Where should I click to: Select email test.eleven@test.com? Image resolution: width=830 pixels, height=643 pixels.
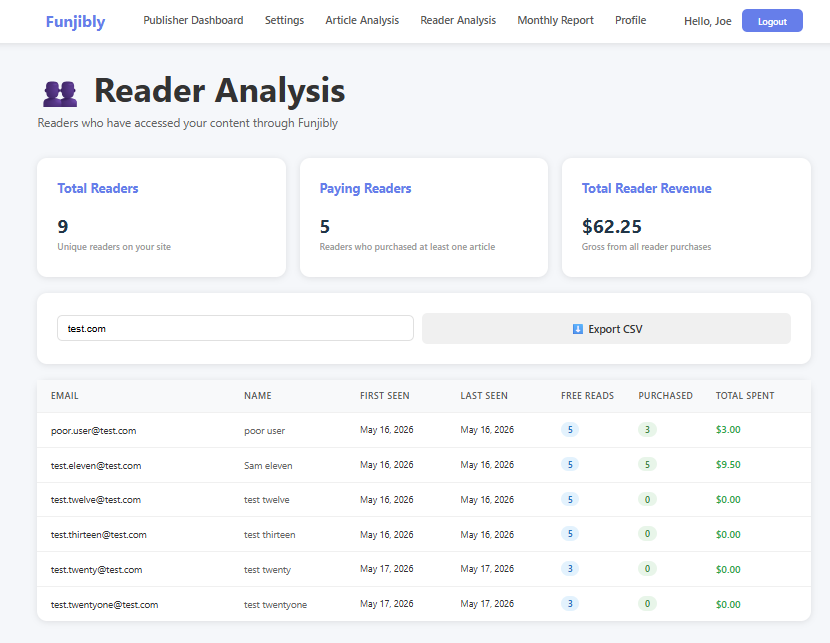(x=96, y=465)
